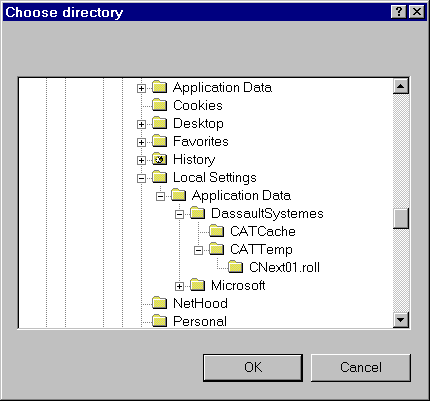Confirm selection with OK button

[x=253, y=368]
